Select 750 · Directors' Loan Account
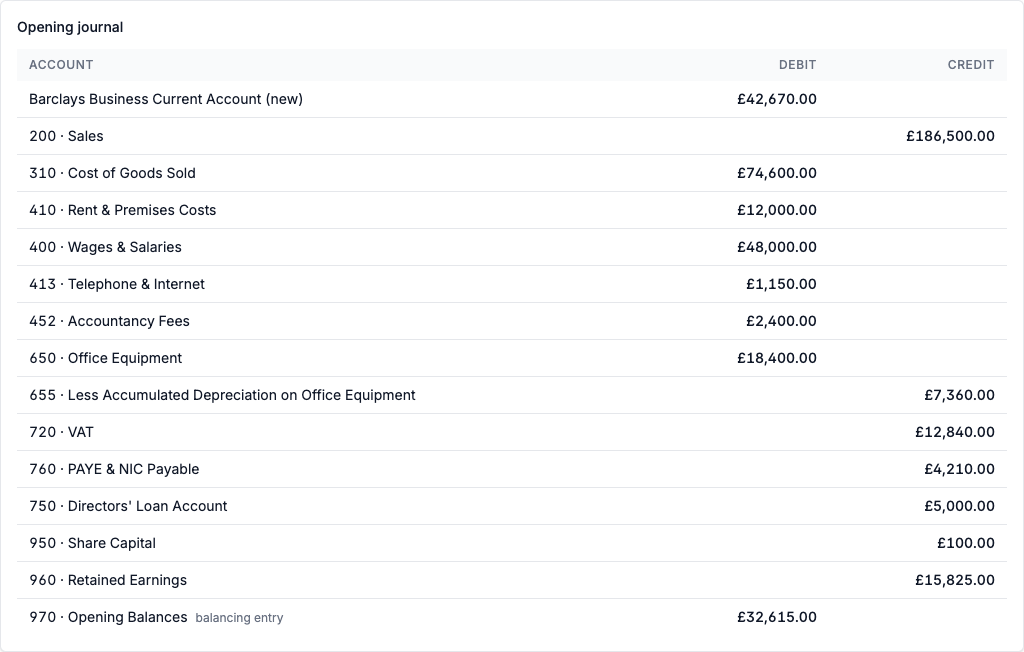Screen dimensions: 1024x652 tap(128, 506)
